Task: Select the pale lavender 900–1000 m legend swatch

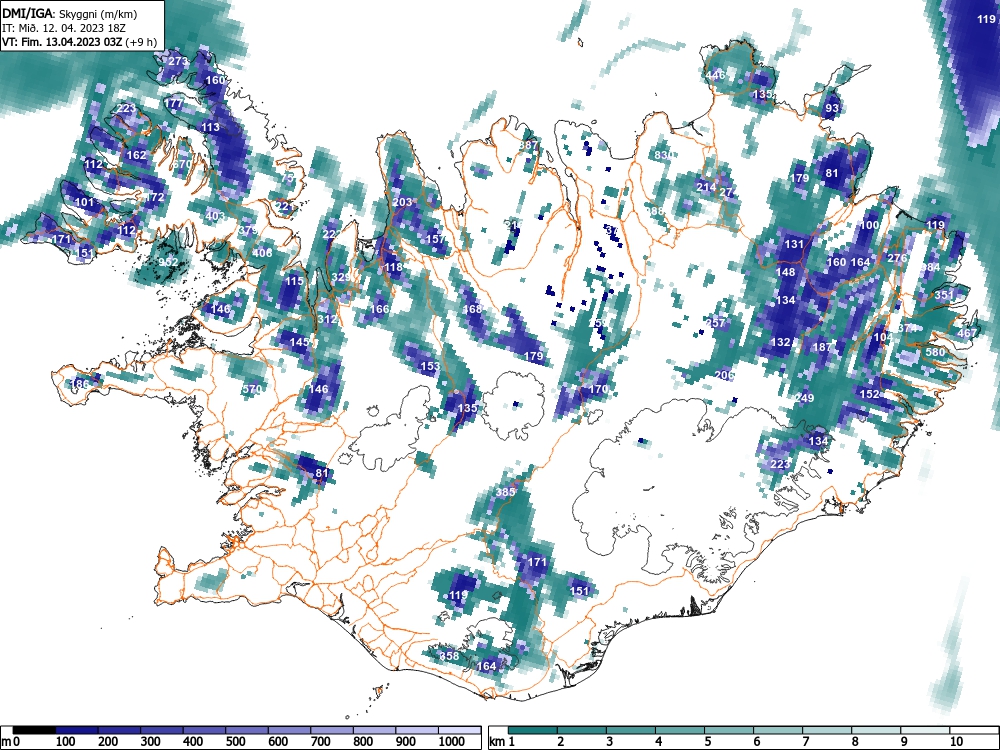Action: coord(417,730)
